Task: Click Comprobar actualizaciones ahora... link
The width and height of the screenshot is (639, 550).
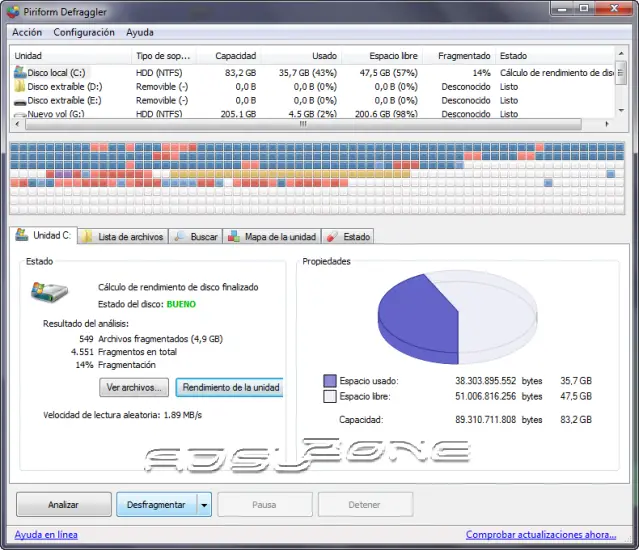Action: pos(541,535)
